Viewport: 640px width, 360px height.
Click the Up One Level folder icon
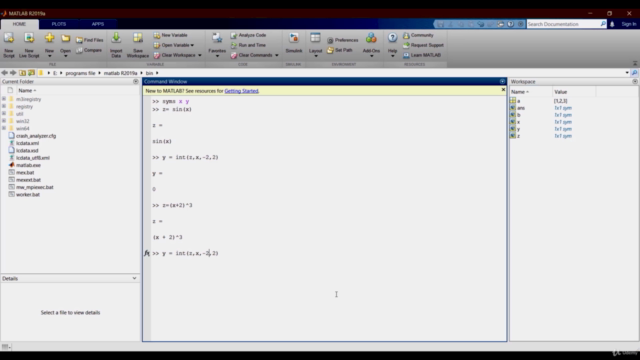22,73
